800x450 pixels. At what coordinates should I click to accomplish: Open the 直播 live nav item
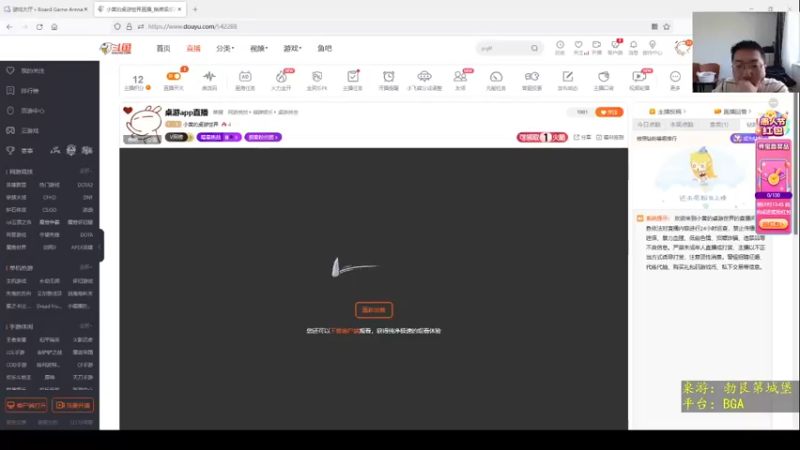coord(193,48)
